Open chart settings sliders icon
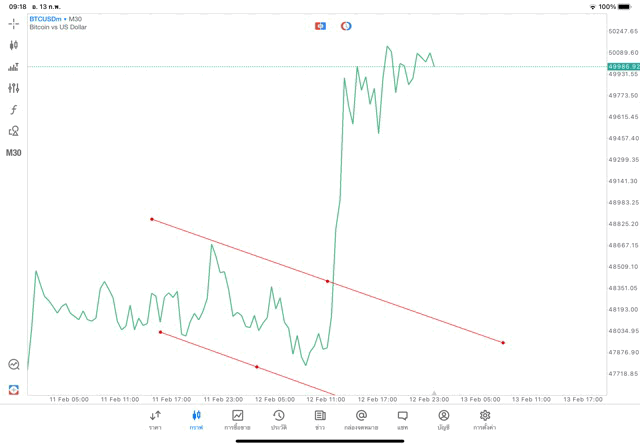Viewport: 640px width, 447px height. 14,88
